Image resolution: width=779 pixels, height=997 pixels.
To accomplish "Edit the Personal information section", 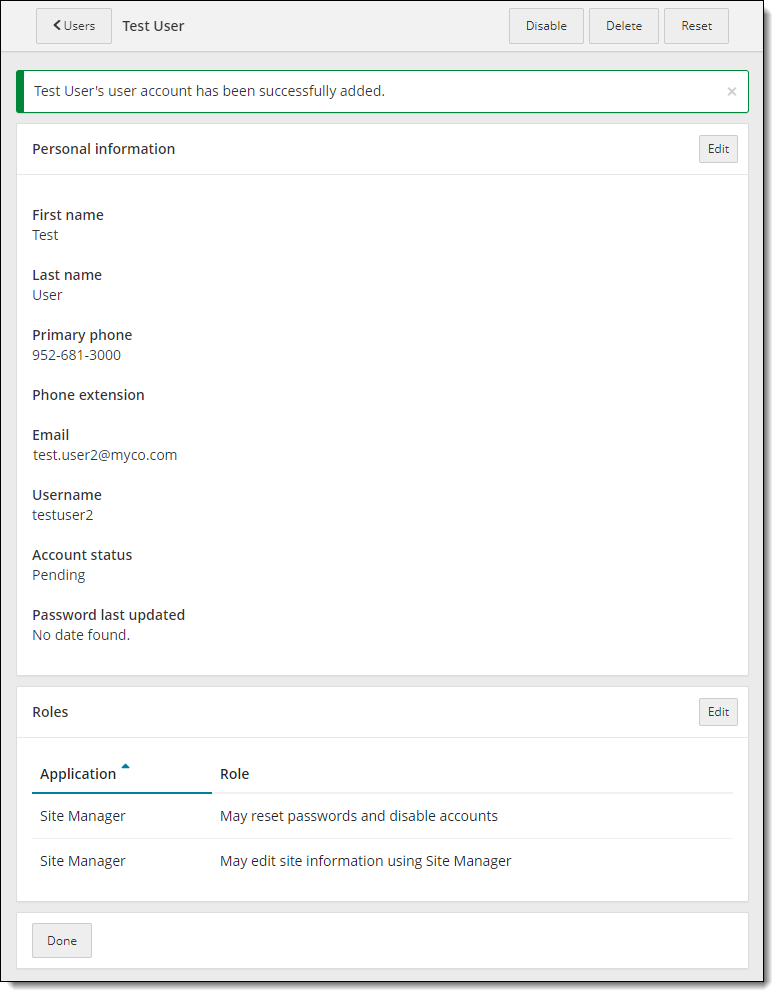I will (x=718, y=149).
